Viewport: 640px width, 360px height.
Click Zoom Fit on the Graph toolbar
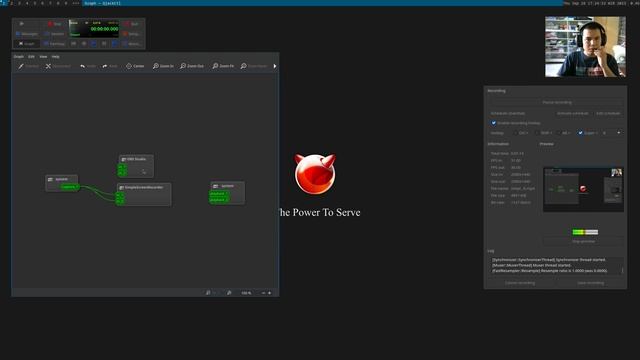pyautogui.click(x=223, y=66)
